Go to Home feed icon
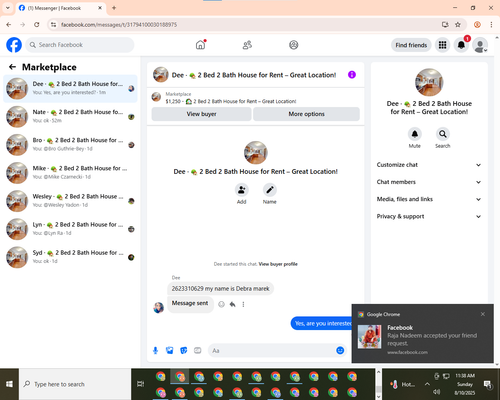The image size is (500, 400). tap(200, 45)
